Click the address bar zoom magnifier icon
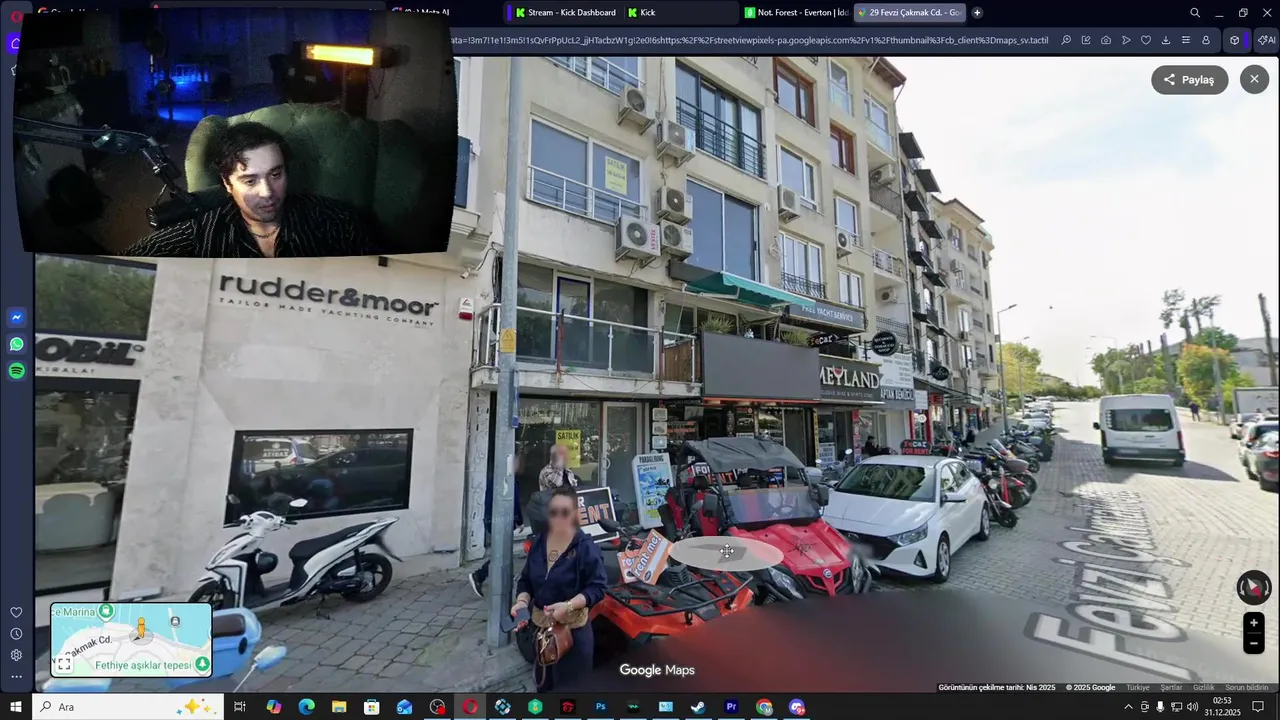1280x720 pixels. [x=1066, y=40]
